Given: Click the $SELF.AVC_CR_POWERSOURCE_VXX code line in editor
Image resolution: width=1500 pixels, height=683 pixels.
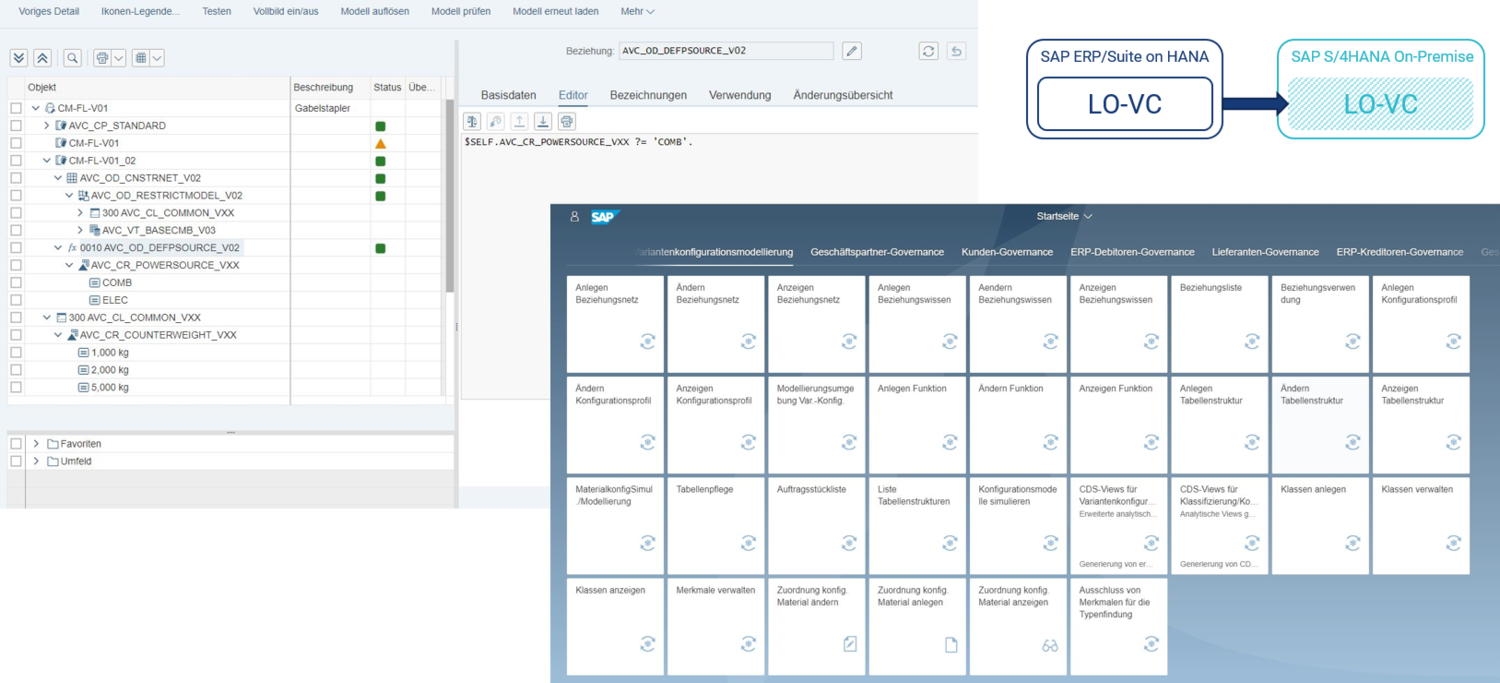Looking at the screenshot, I should [x=579, y=142].
